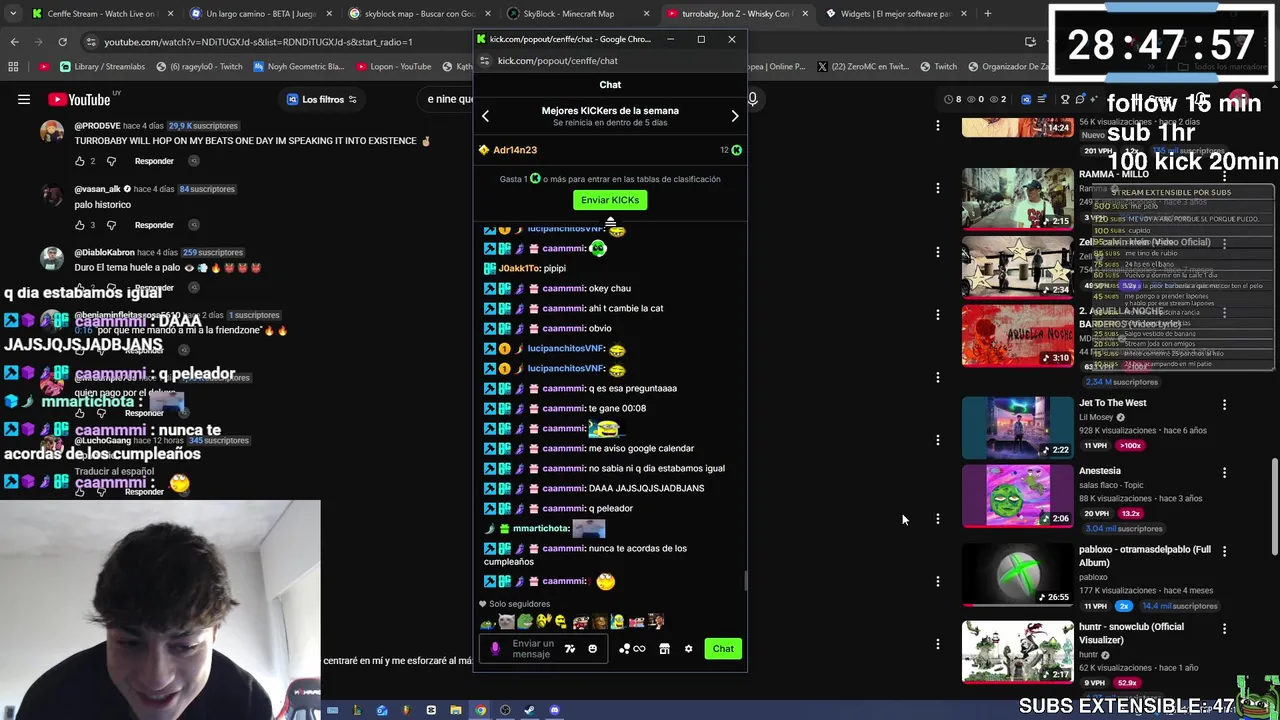The image size is (1280, 720).
Task: Open FL Studio from the taskbar
Action: pos(406,710)
